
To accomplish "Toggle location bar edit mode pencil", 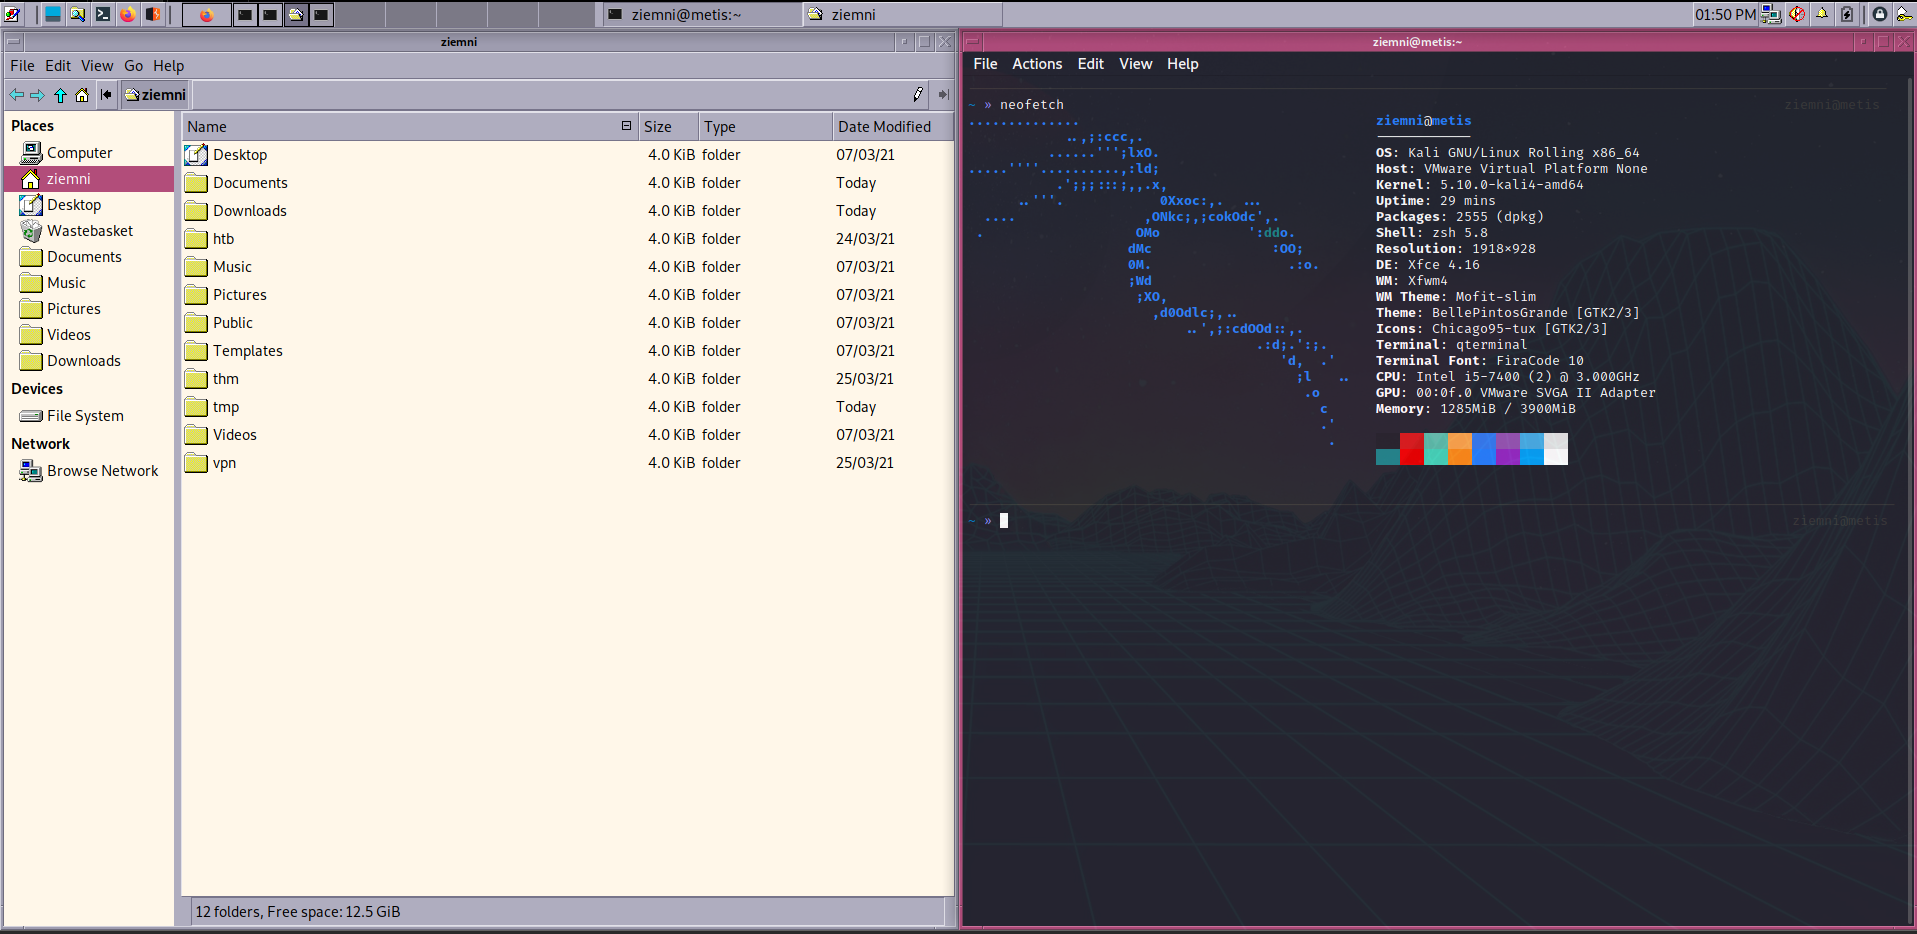I will click(918, 95).
